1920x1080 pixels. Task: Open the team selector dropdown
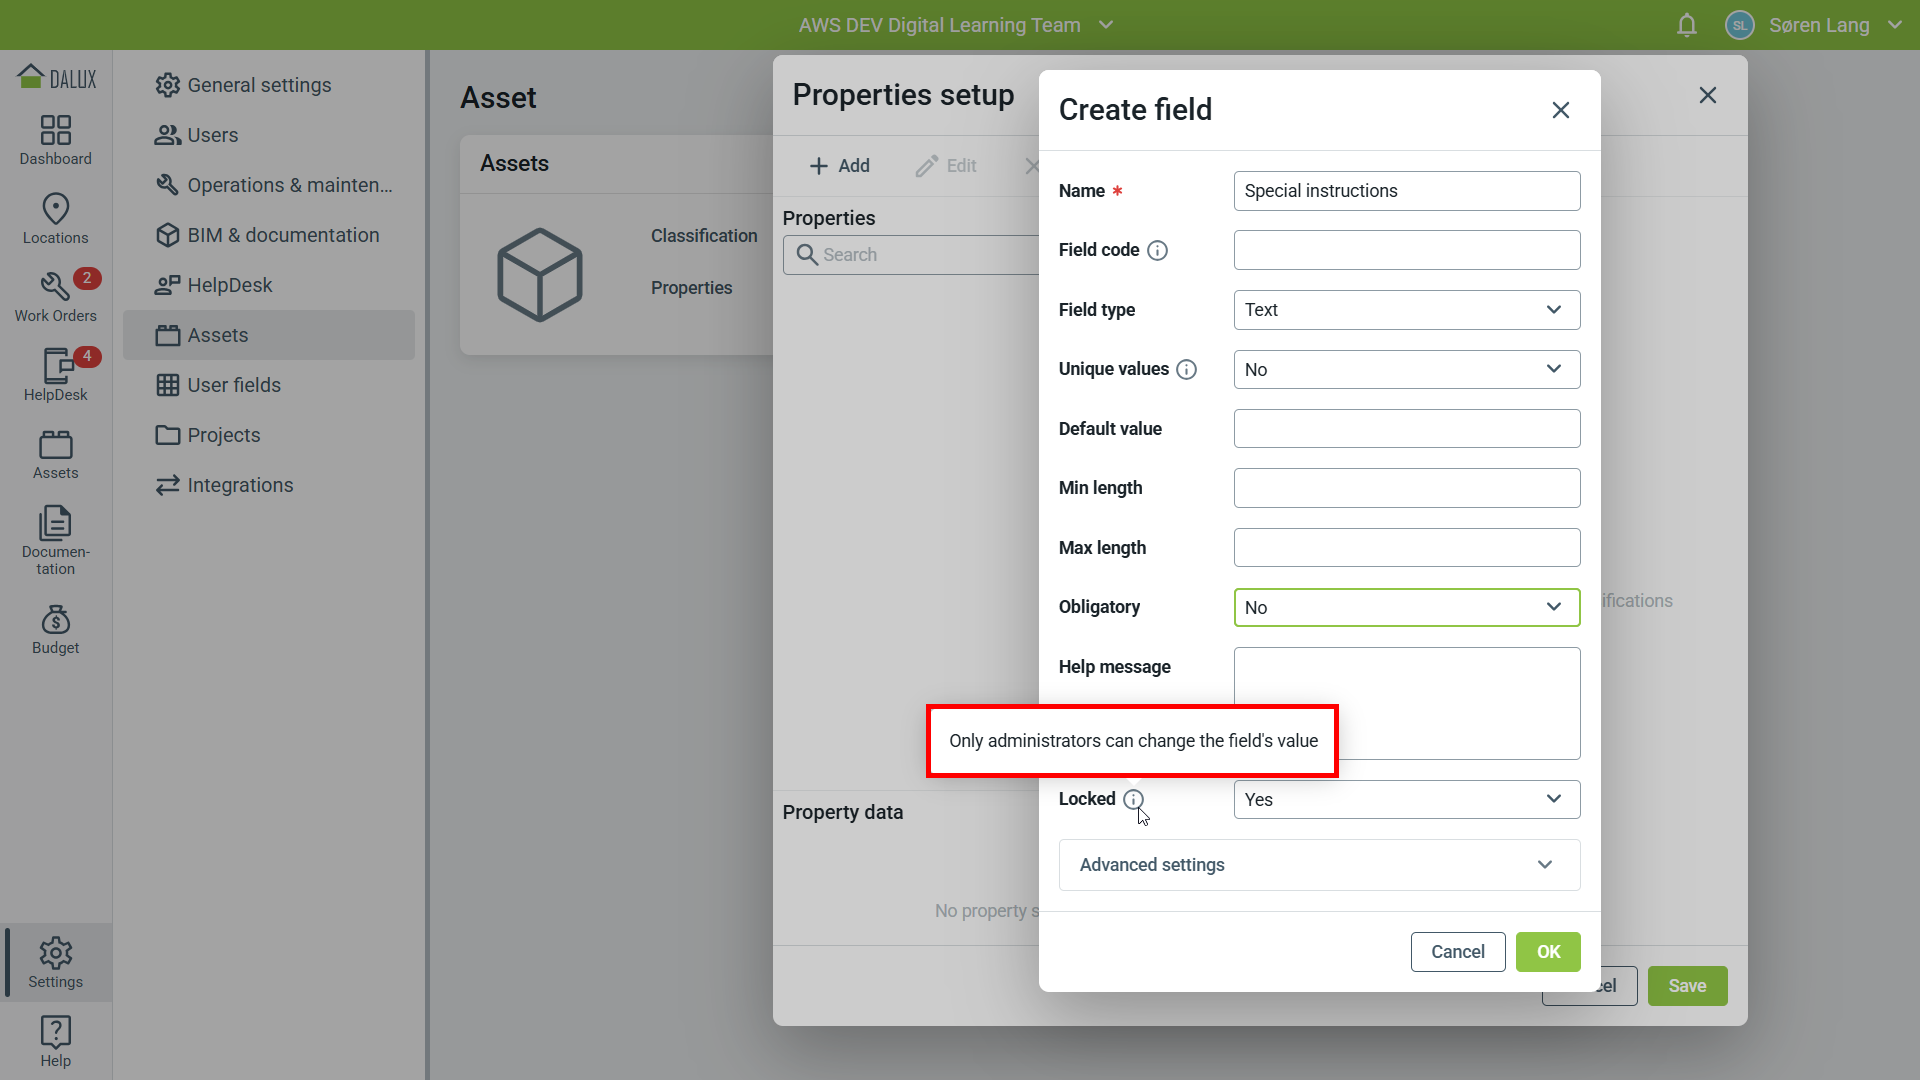tap(956, 25)
